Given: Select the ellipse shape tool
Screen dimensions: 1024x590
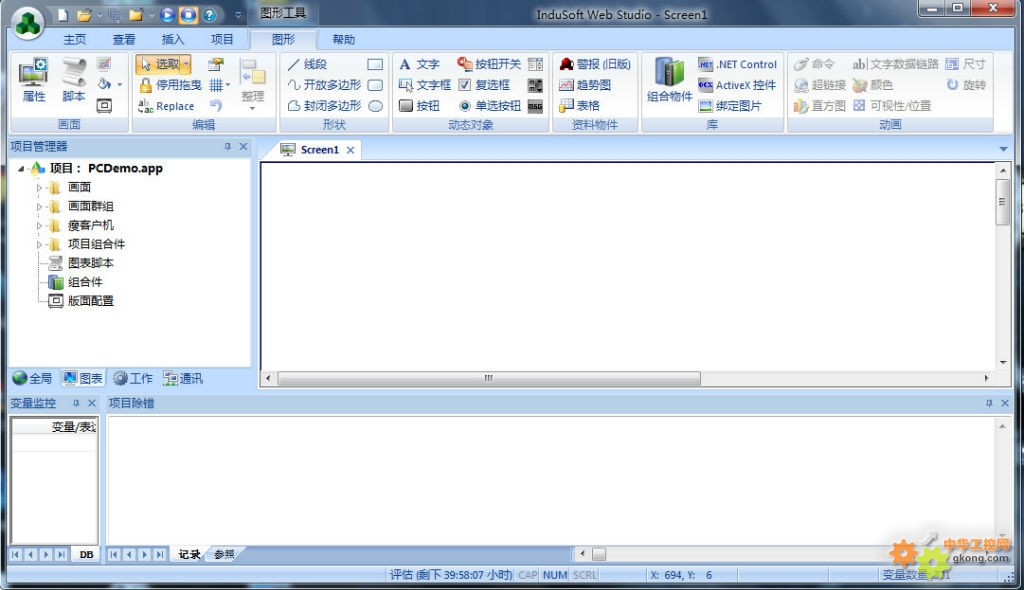Looking at the screenshot, I should click(x=375, y=106).
